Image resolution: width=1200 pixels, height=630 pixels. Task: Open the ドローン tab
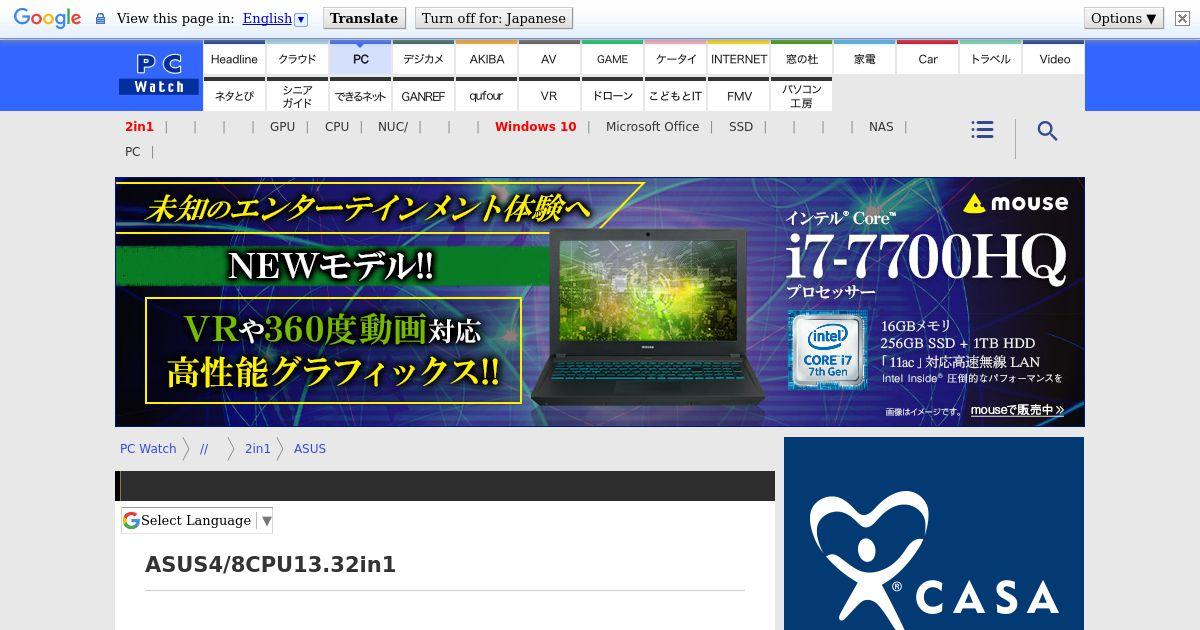click(x=612, y=95)
